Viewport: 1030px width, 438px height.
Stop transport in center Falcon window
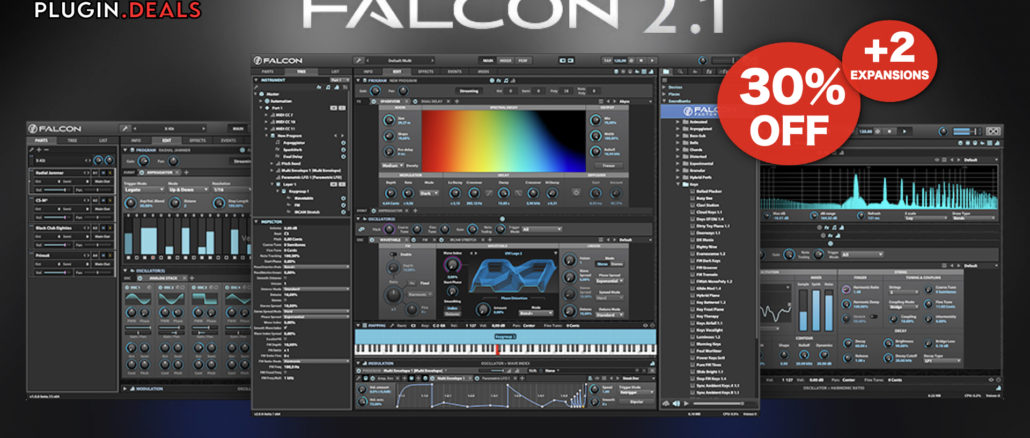pos(640,60)
